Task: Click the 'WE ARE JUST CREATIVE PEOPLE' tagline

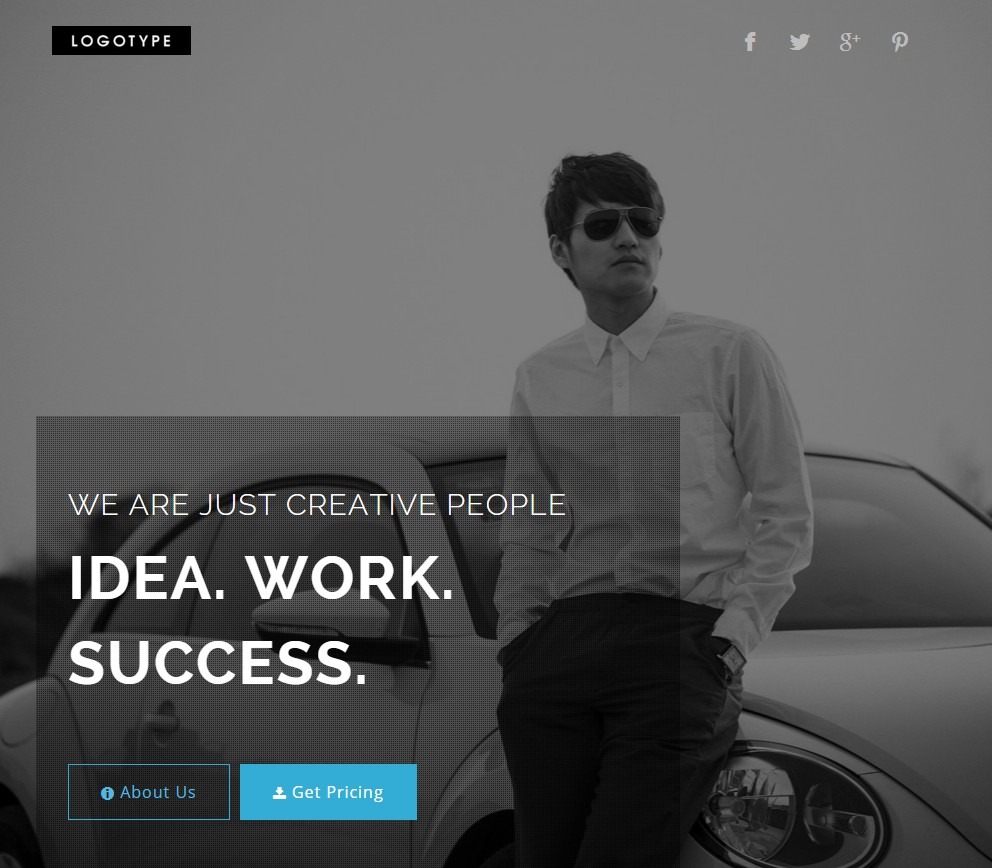Action: point(317,505)
